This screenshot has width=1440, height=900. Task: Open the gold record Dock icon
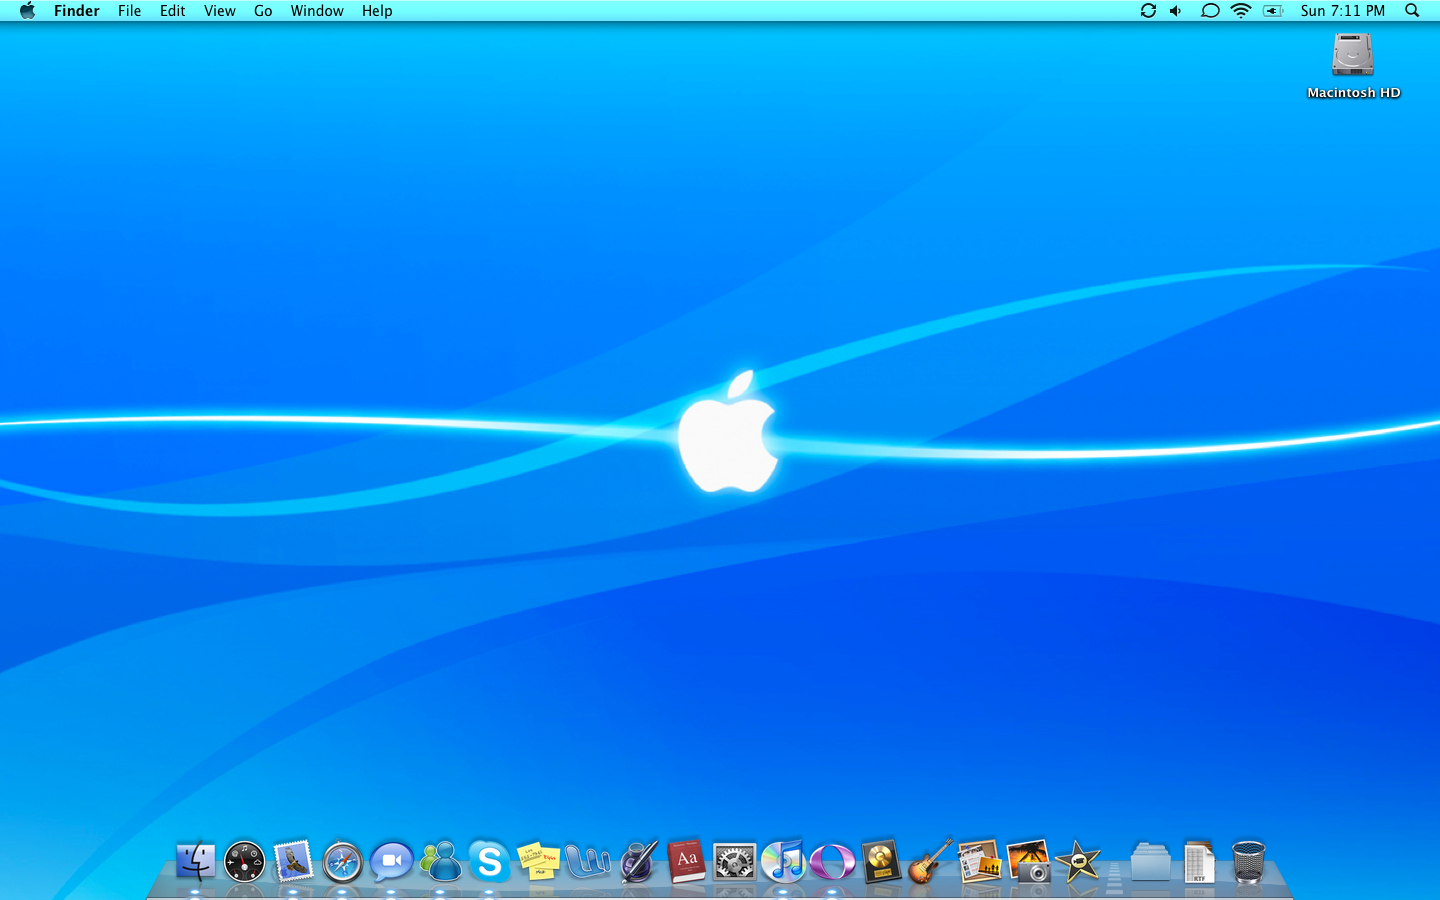881,861
